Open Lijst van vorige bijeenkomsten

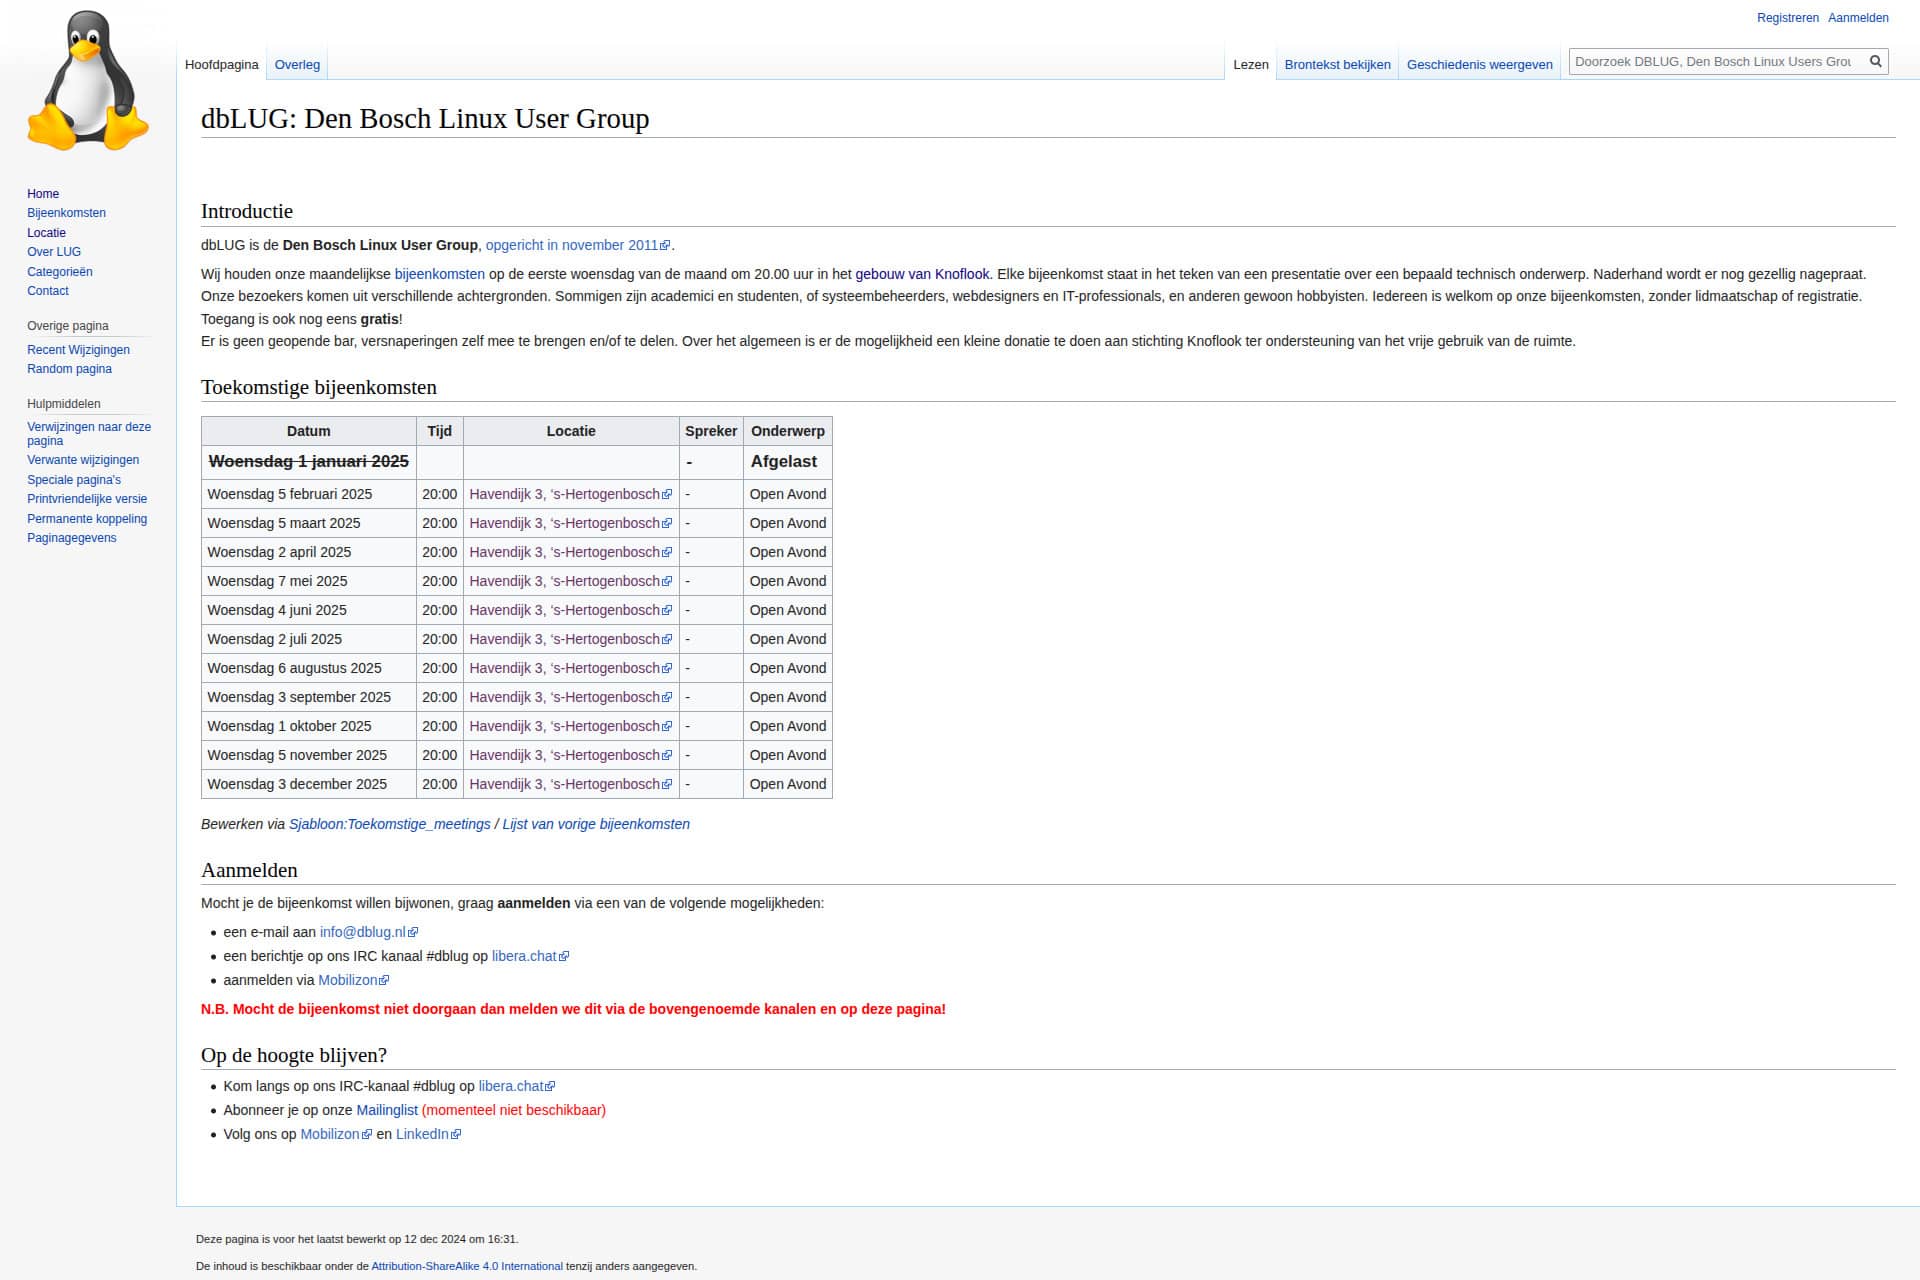pos(596,824)
